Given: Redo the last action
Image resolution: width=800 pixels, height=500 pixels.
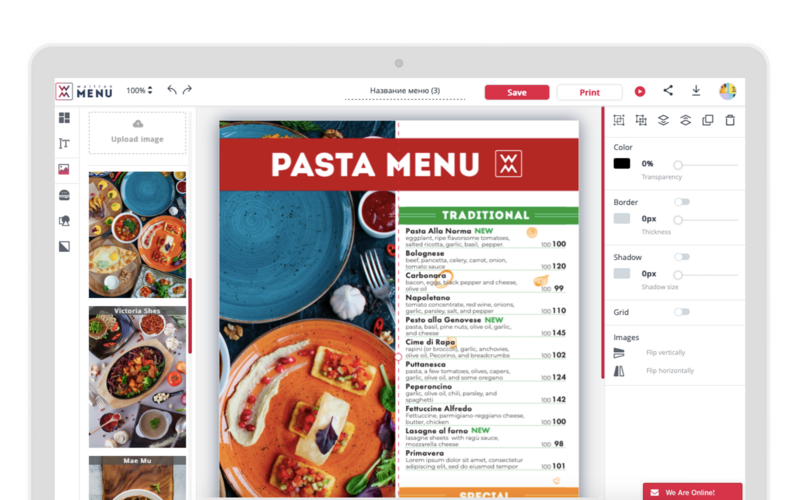Looking at the screenshot, I should (187, 90).
